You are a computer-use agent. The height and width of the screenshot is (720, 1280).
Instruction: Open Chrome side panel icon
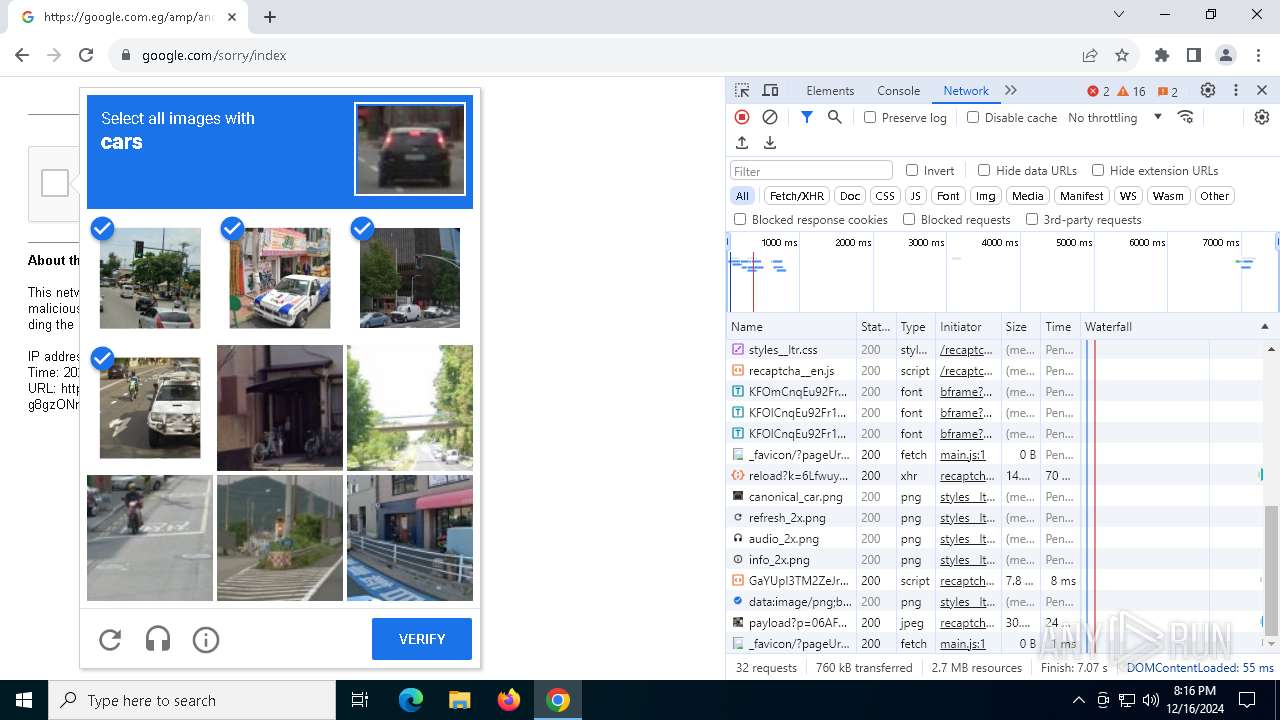pyautogui.click(x=1194, y=55)
